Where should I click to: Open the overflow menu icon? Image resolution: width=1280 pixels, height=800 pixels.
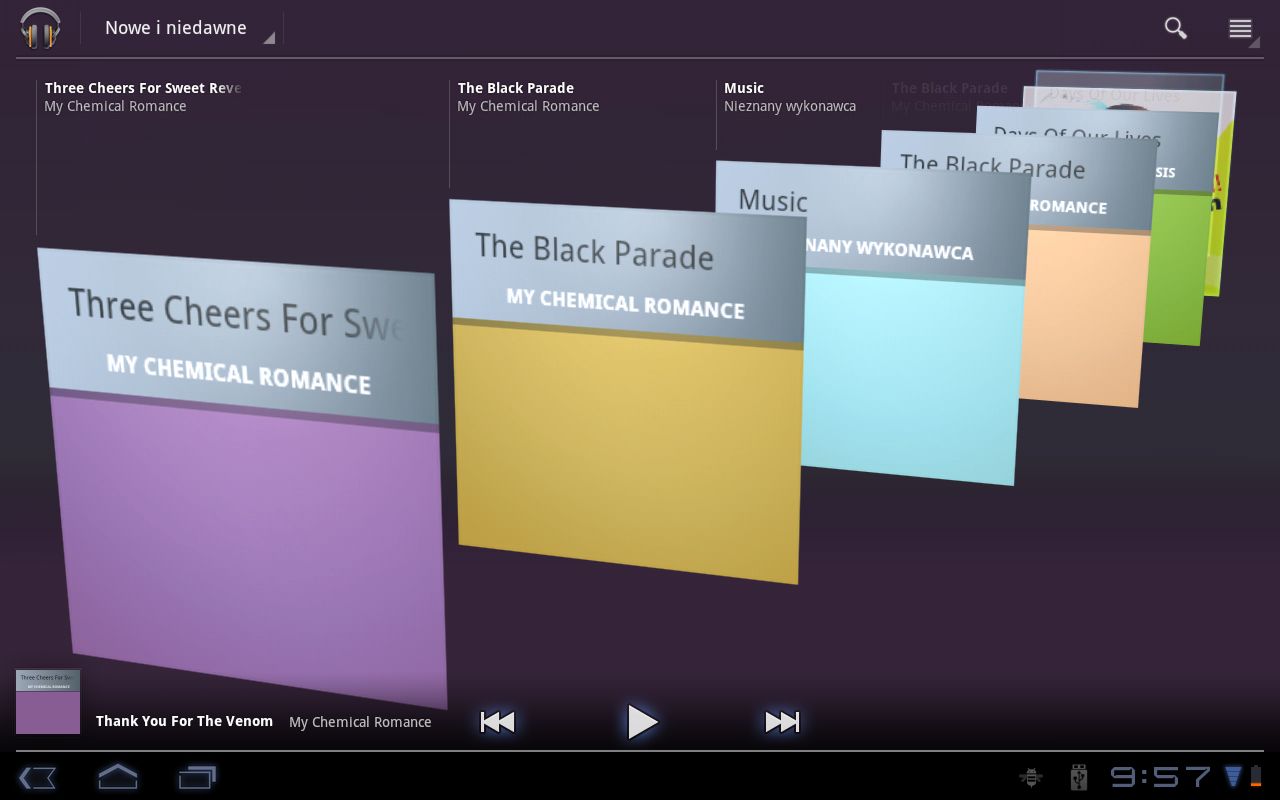(1241, 29)
